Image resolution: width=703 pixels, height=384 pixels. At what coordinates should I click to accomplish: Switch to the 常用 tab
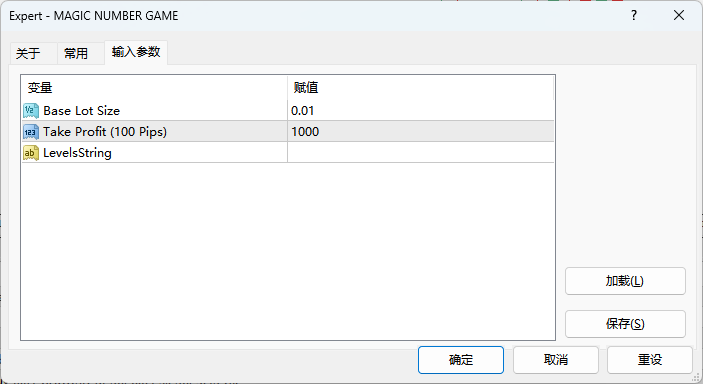click(x=76, y=53)
